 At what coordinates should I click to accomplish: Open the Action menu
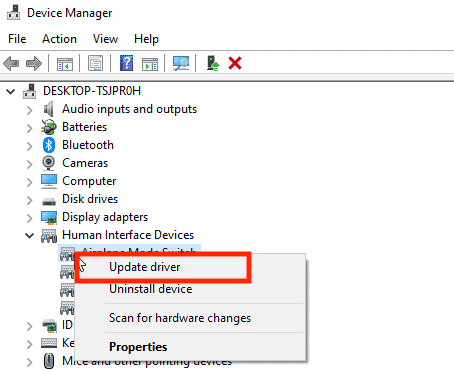59,39
